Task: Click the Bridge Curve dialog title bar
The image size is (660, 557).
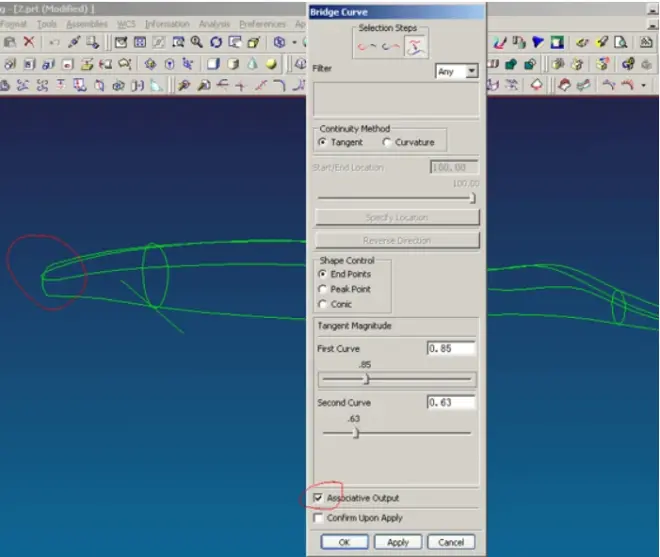Action: click(397, 12)
